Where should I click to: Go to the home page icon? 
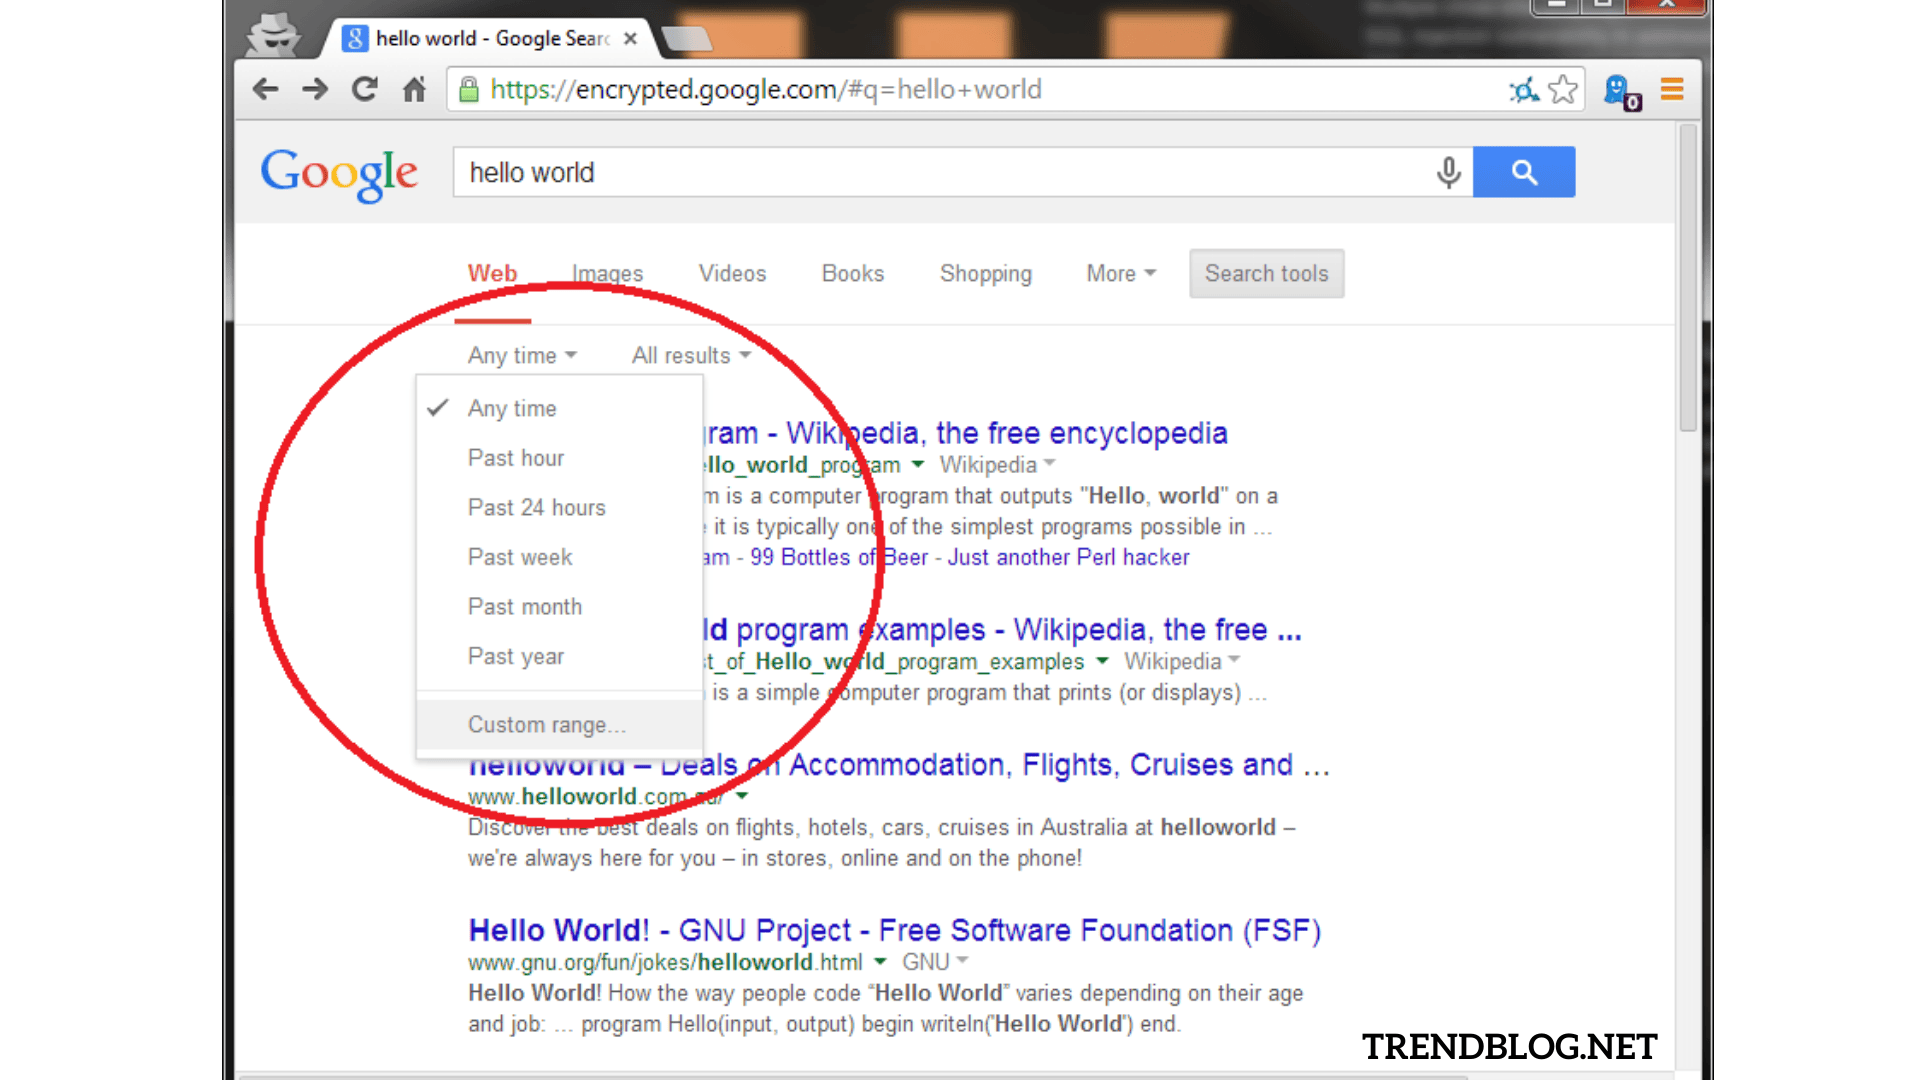pos(414,89)
